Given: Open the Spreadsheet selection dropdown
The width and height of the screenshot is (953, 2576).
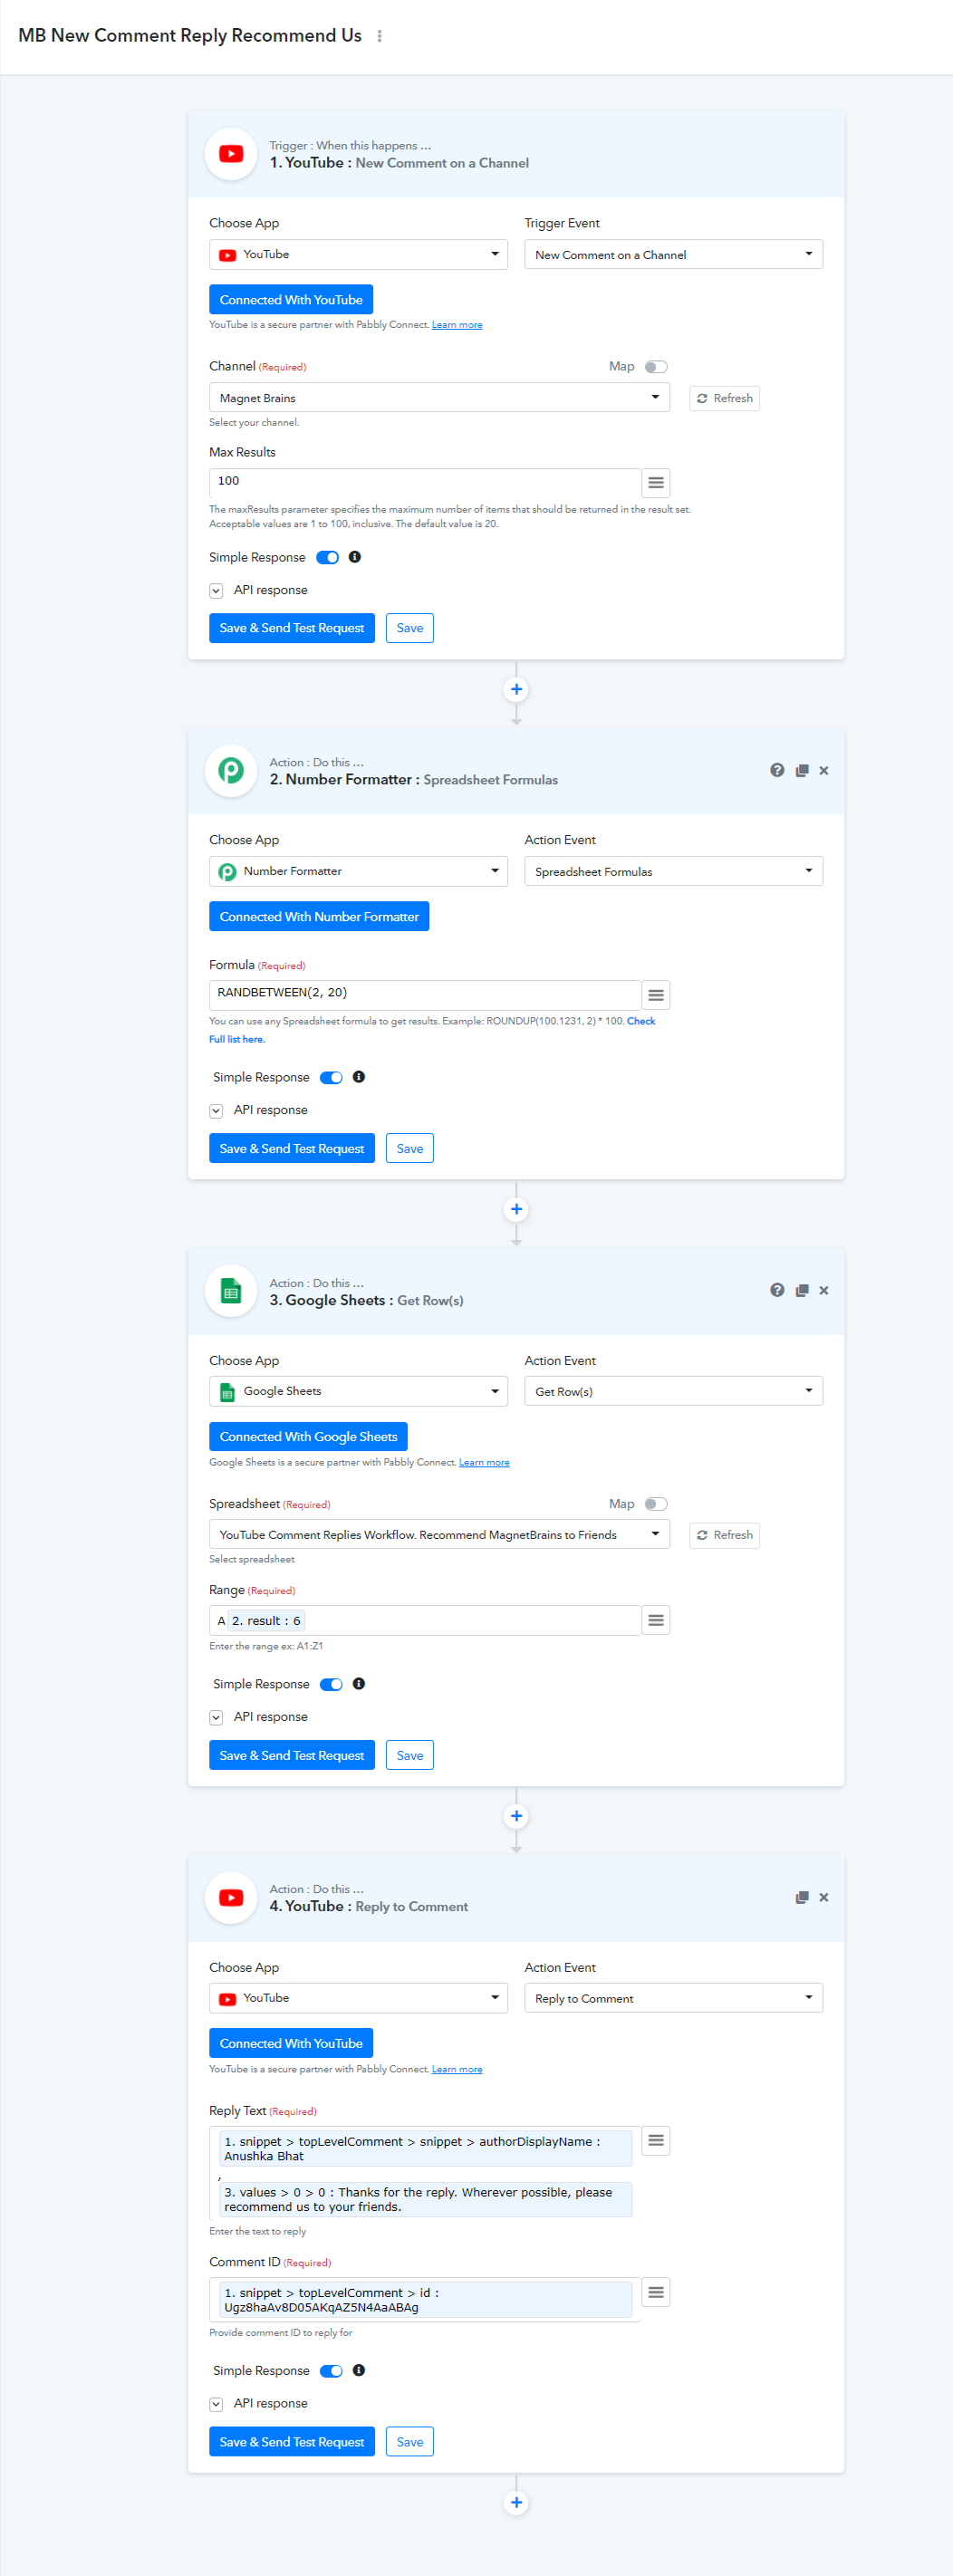Looking at the screenshot, I should (439, 1535).
